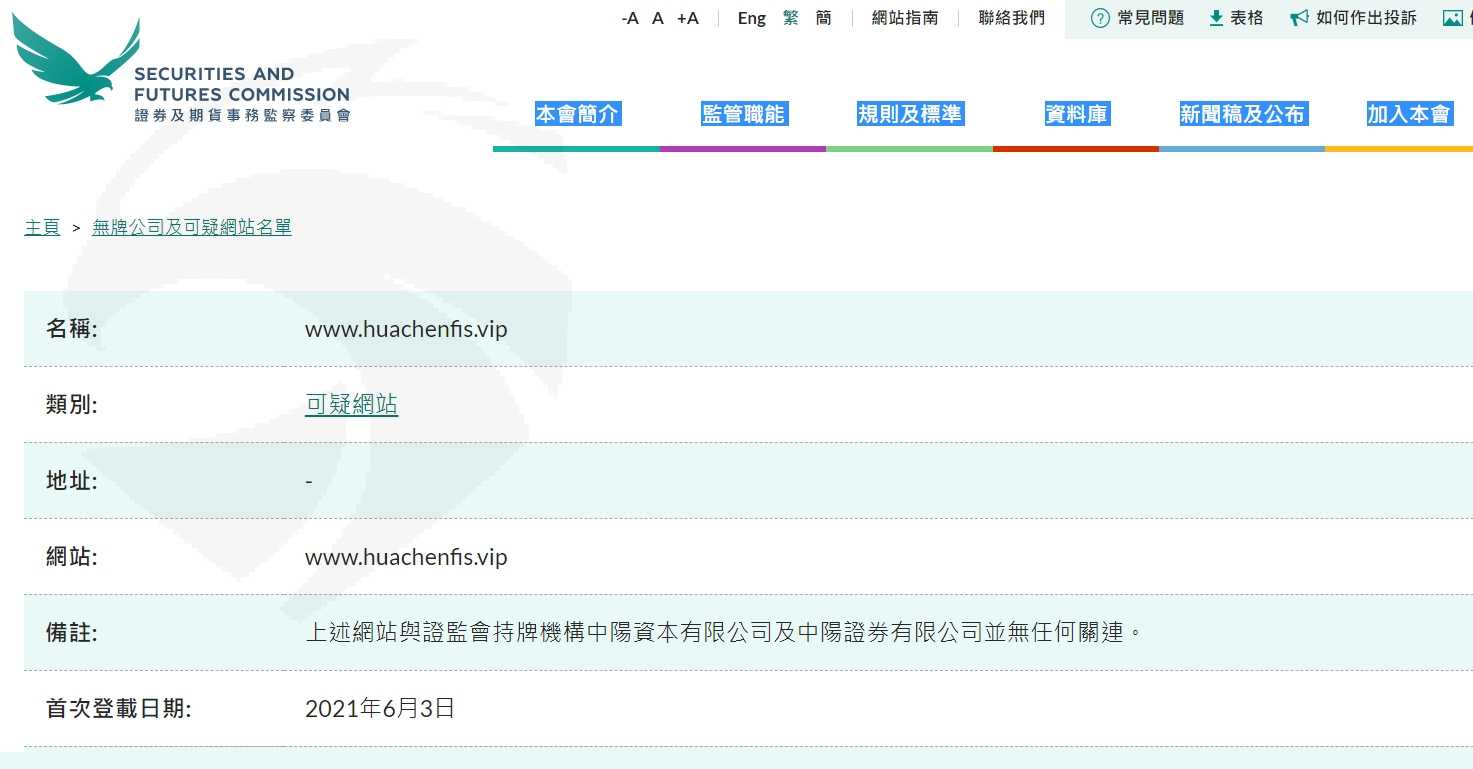Open the 網站指南 sitemap link
This screenshot has height=769, width=1473.
point(904,18)
